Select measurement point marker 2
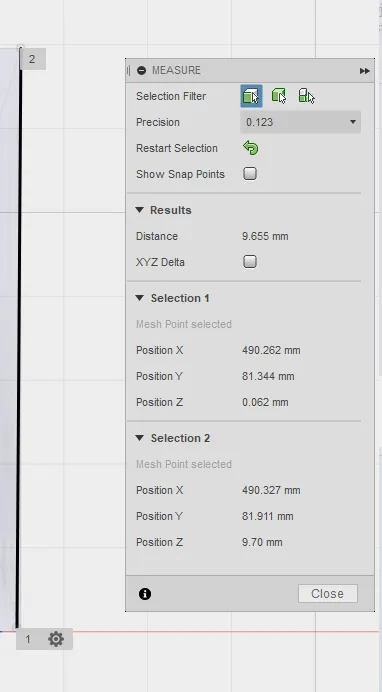The height and width of the screenshot is (692, 382). 32,59
